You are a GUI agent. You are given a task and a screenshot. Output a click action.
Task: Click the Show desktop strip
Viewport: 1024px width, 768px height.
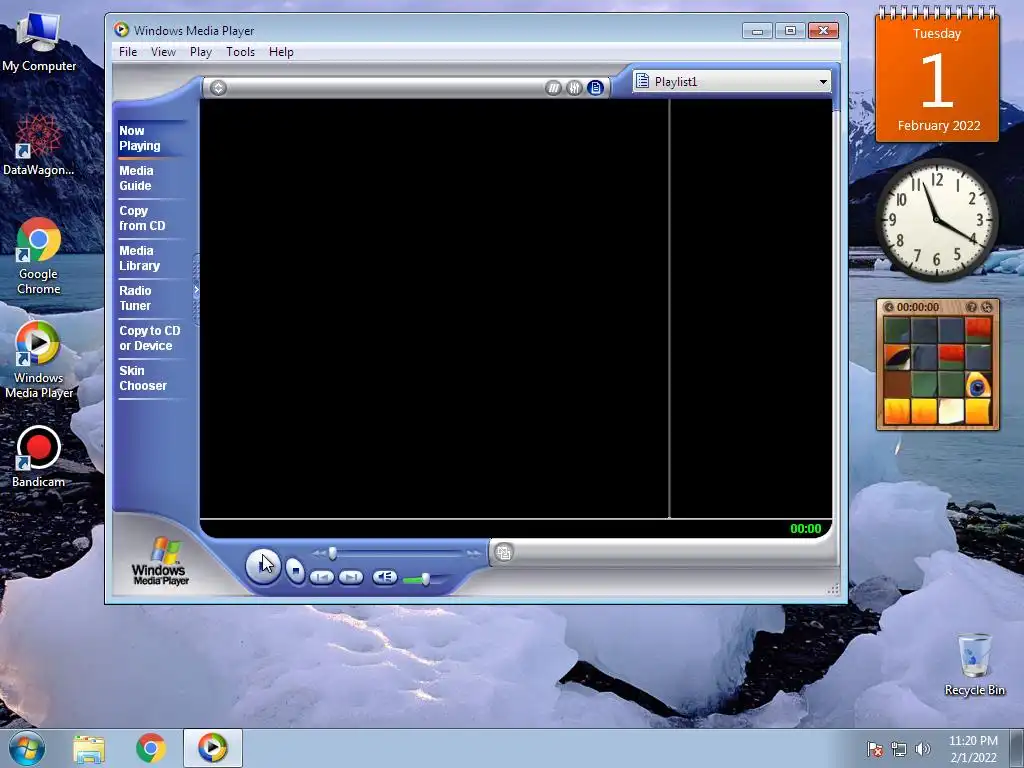tap(1017, 748)
